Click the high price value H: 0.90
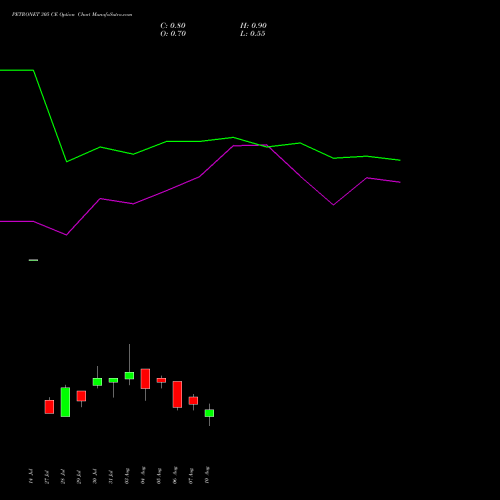The width and height of the screenshot is (500, 500). [x=253, y=26]
